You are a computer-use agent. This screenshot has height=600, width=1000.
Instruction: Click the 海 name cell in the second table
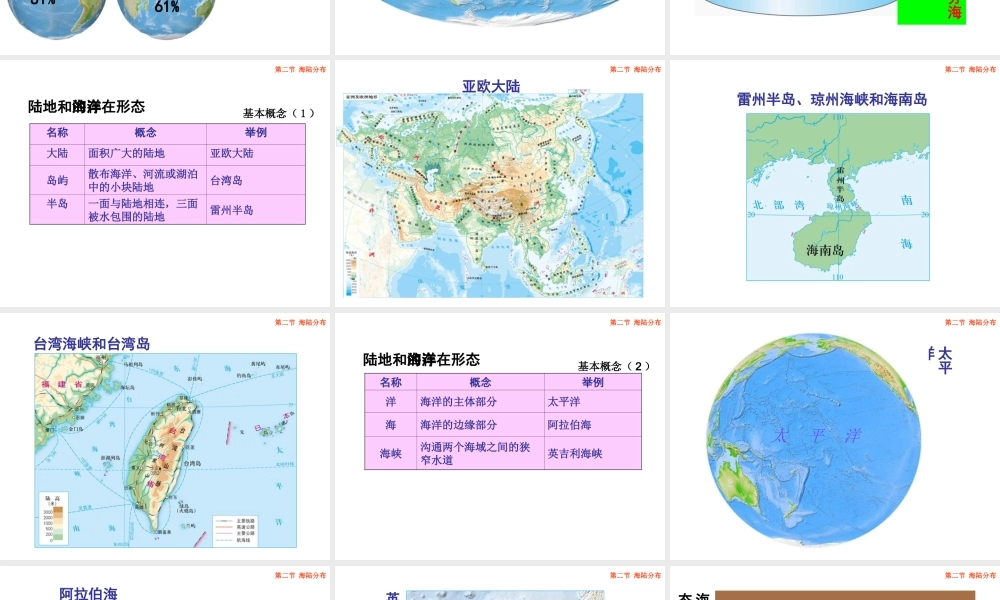click(x=390, y=425)
